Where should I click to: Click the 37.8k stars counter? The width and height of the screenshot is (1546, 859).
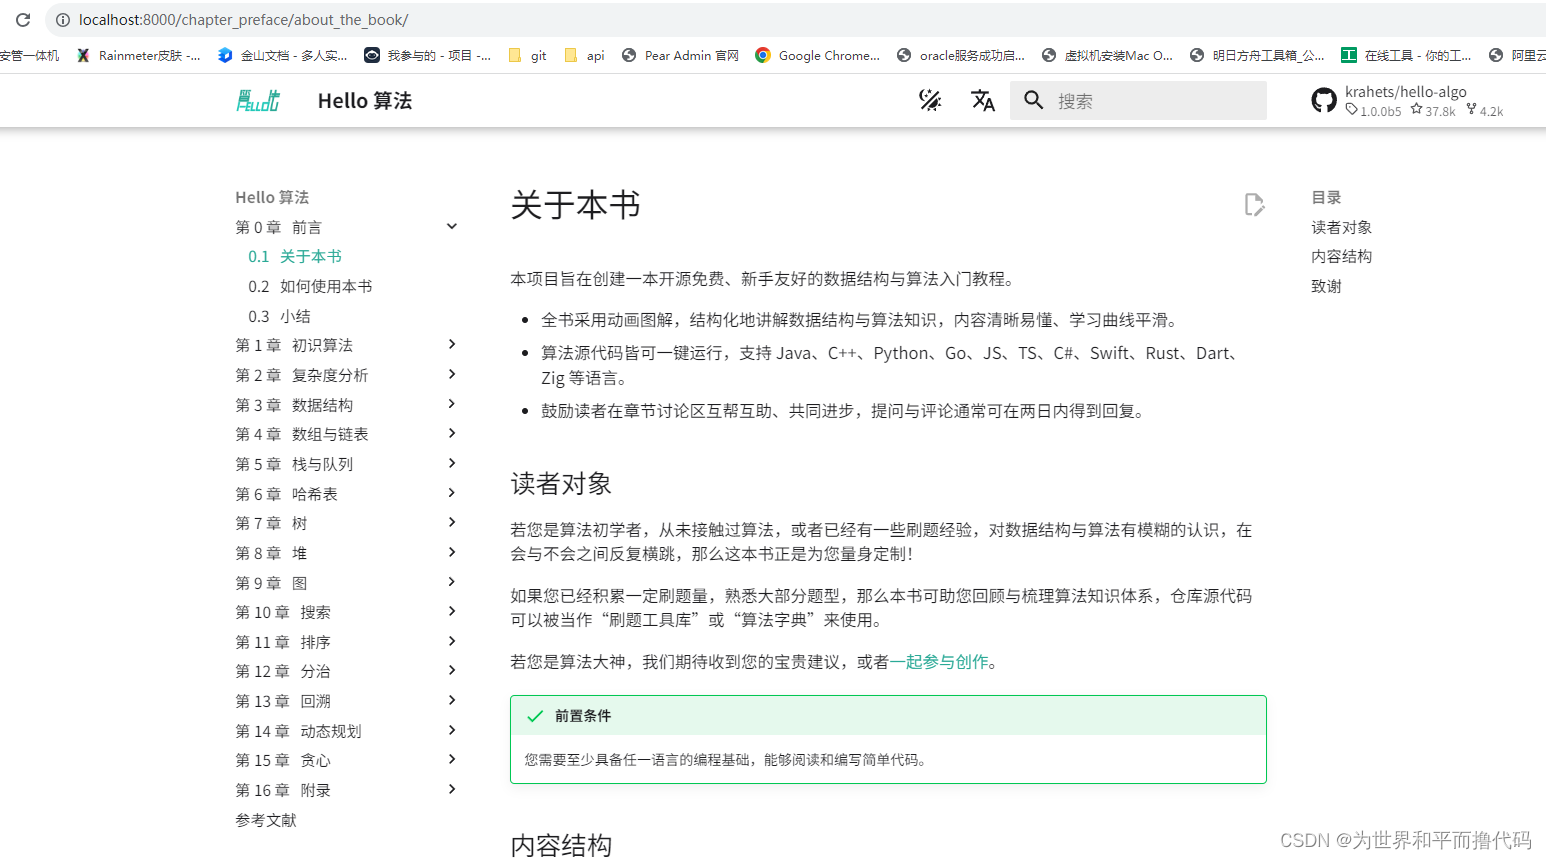coord(1432,111)
